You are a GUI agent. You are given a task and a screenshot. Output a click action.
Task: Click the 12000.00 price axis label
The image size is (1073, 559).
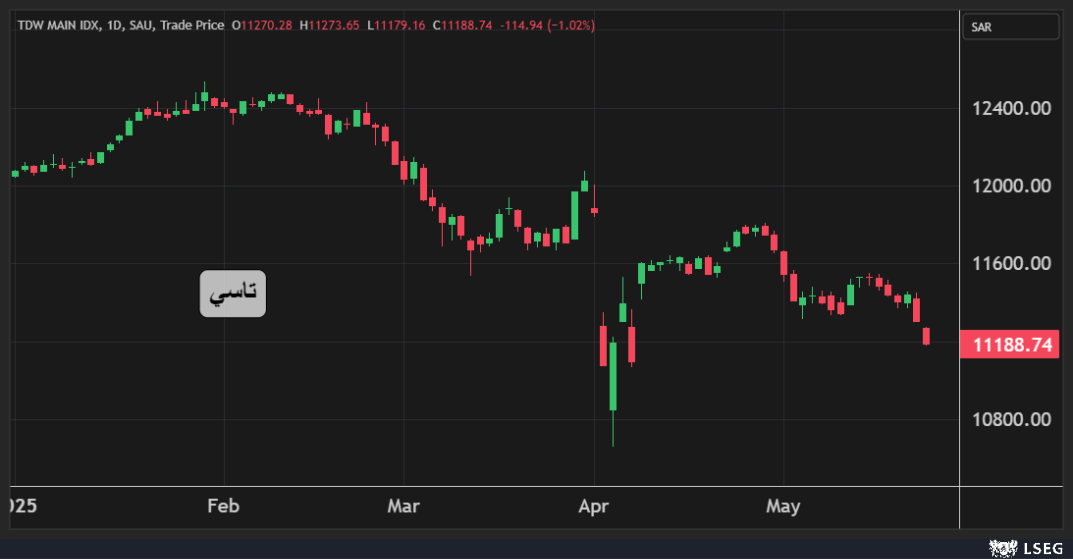pos(1012,186)
